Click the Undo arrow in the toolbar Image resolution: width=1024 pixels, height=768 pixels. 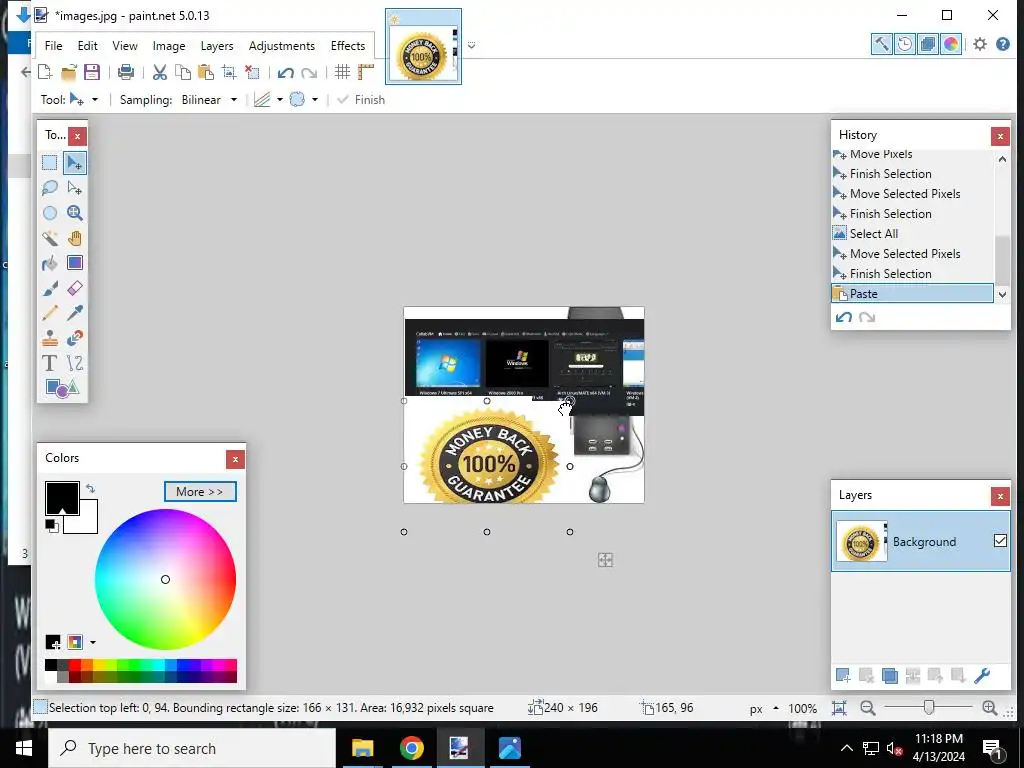tap(285, 72)
